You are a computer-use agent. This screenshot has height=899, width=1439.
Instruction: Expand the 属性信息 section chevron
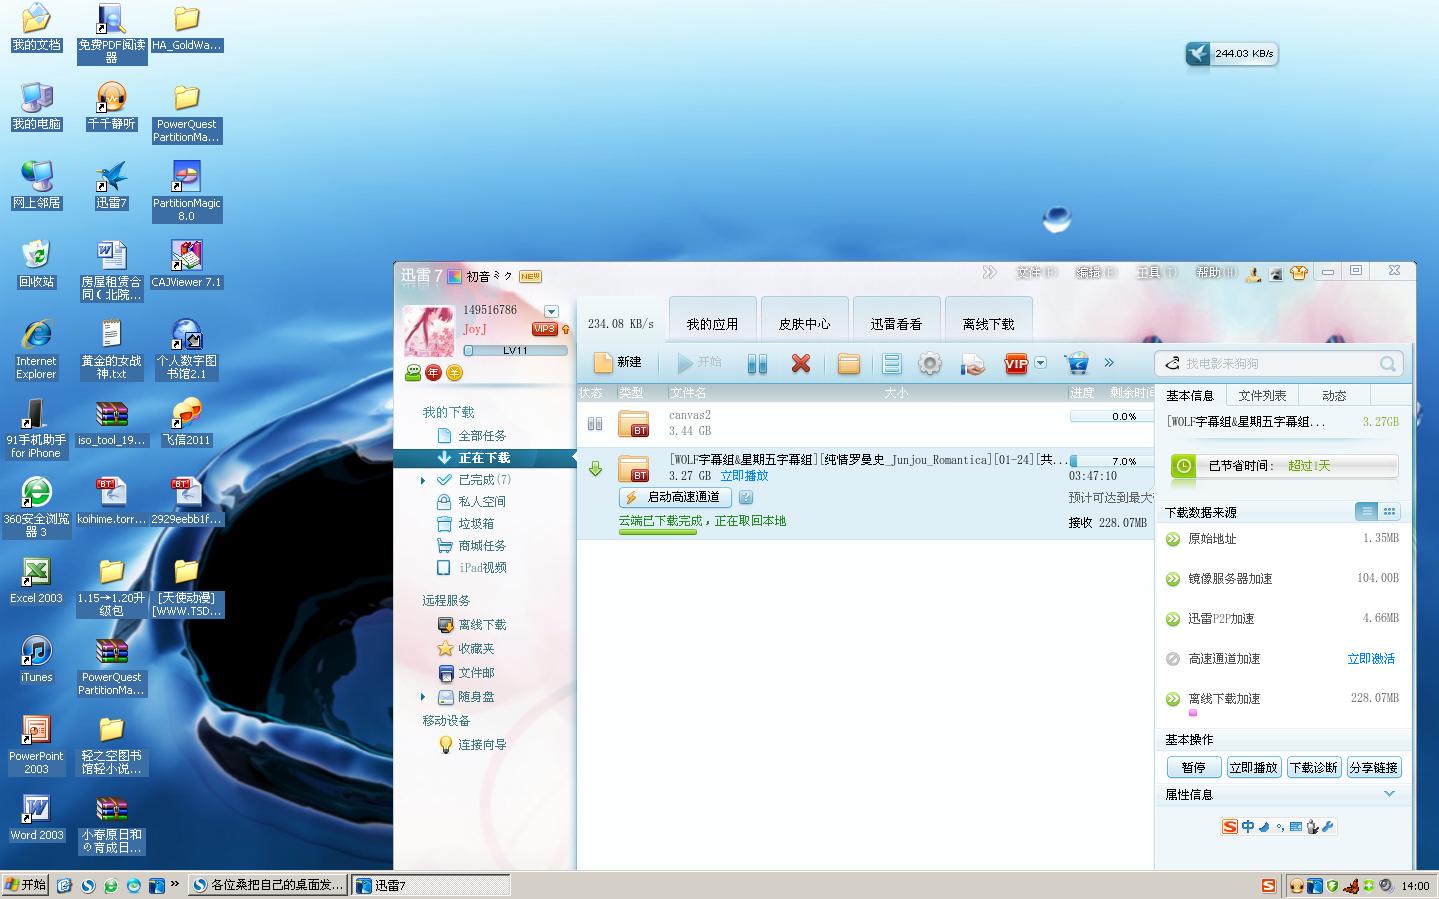pyautogui.click(x=1389, y=794)
